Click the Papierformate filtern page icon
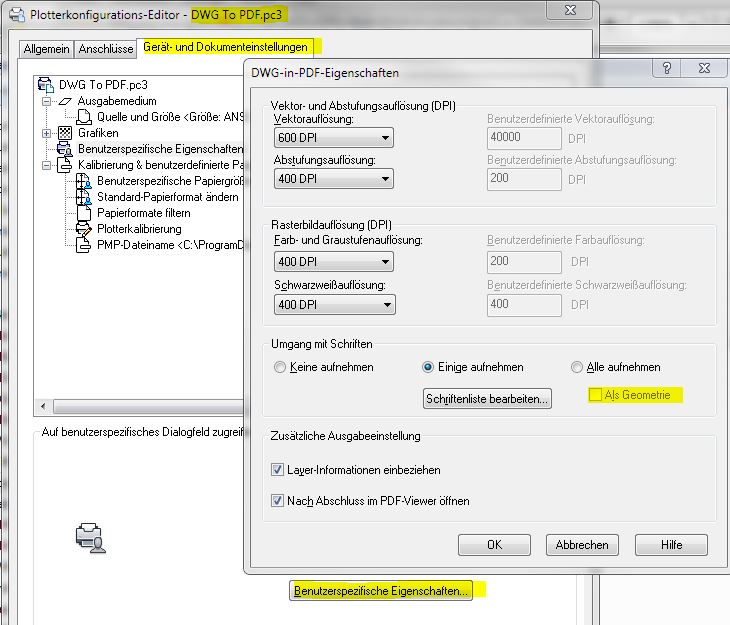This screenshot has height=625, width=730. pyautogui.click(x=84, y=213)
